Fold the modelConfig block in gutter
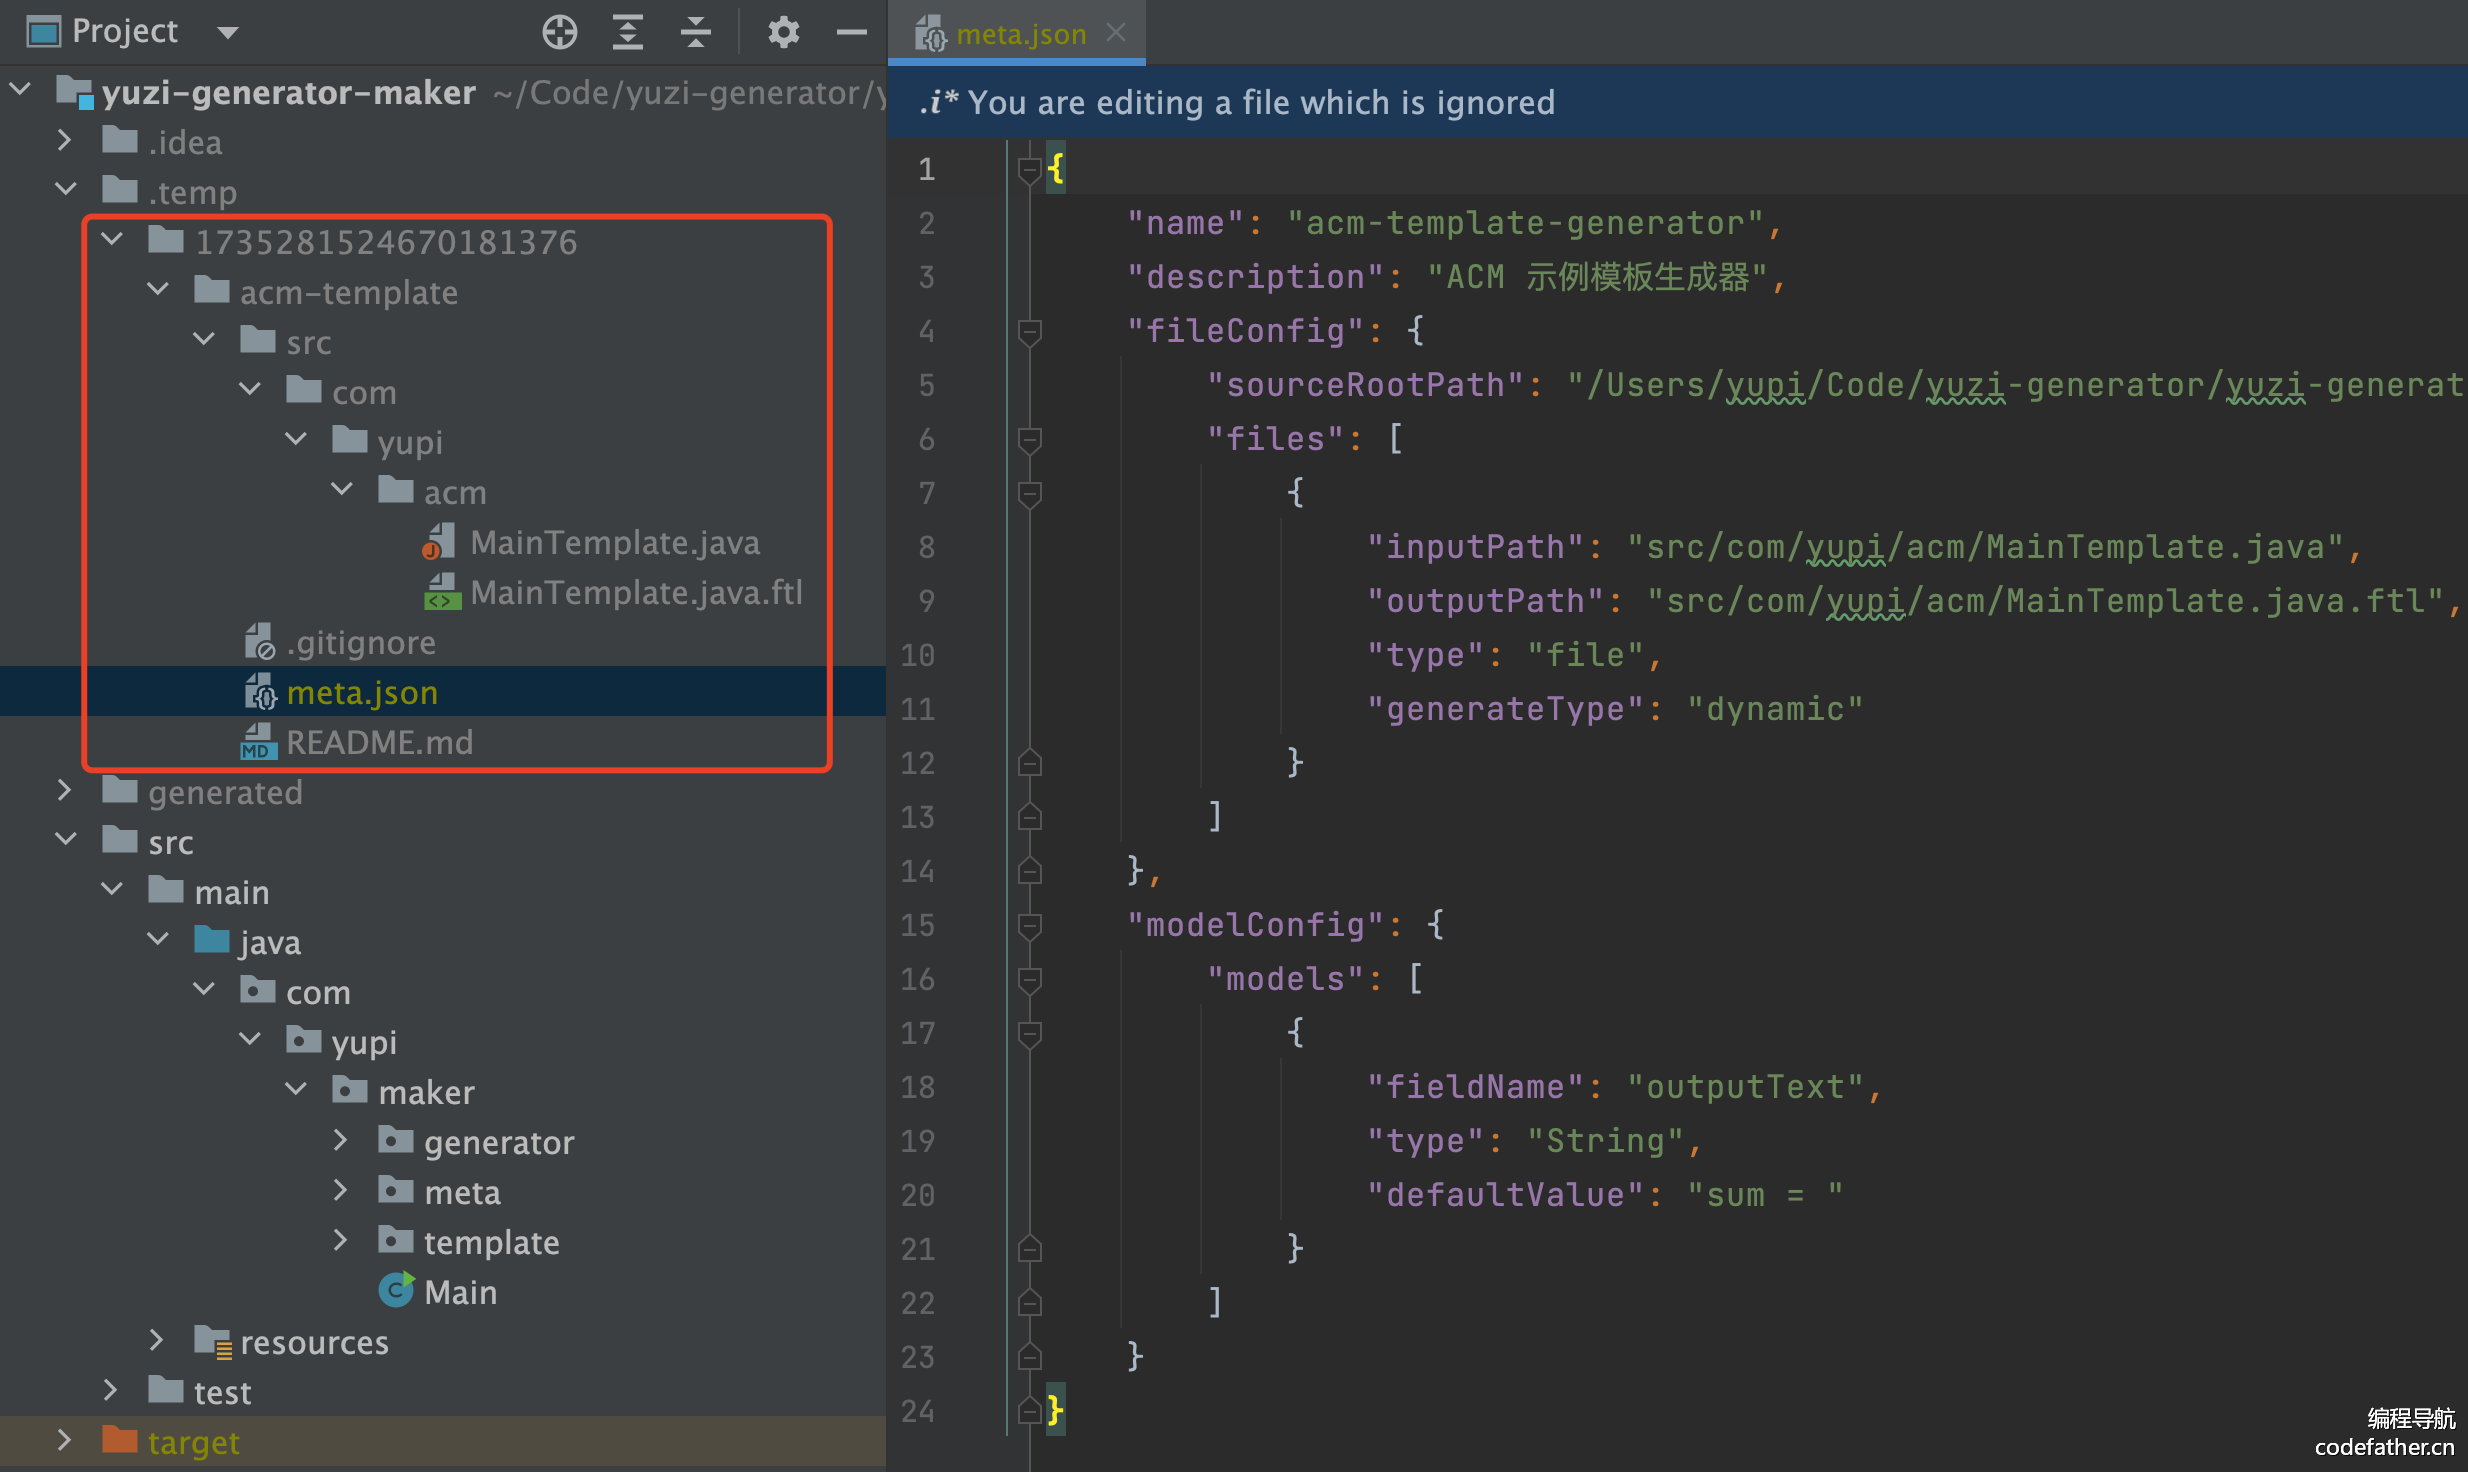This screenshot has height=1472, width=2468. 1029,925
